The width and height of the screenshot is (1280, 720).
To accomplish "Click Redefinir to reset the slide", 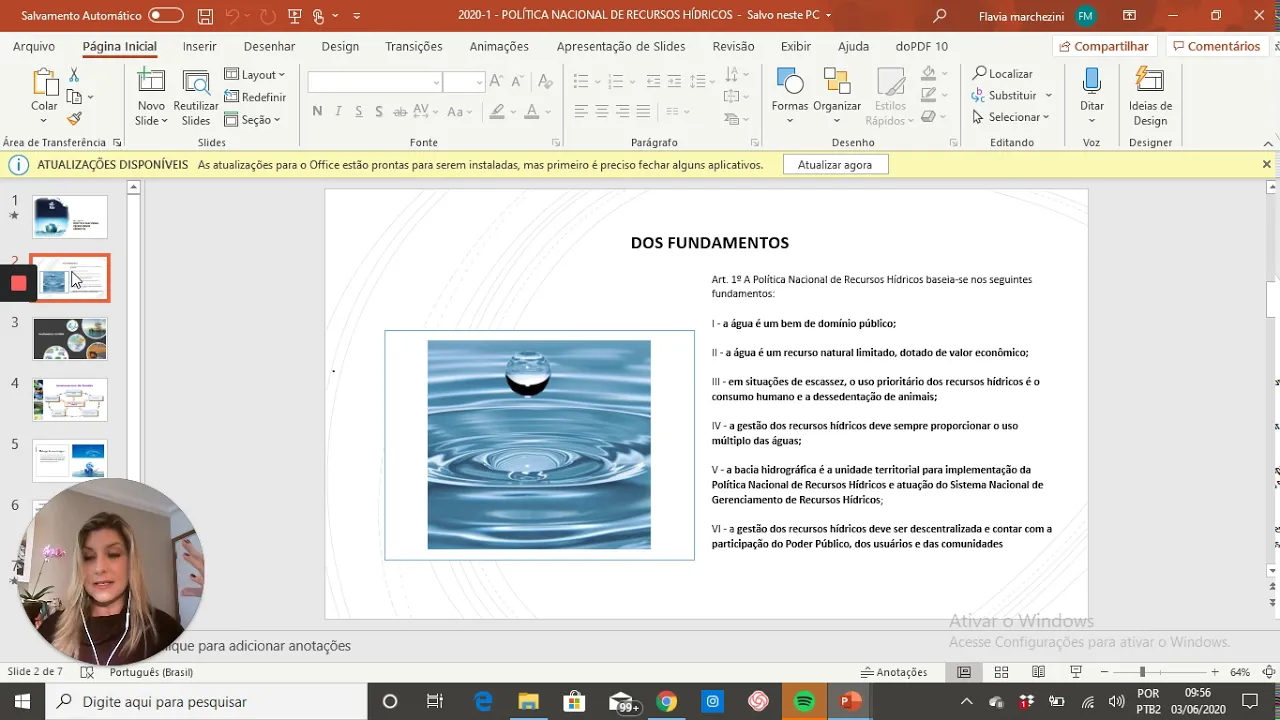I will pyautogui.click(x=255, y=97).
